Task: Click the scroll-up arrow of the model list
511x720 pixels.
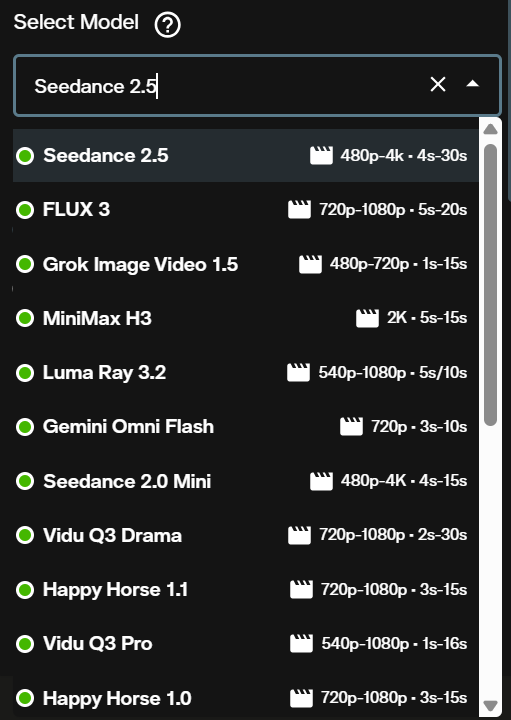Action: pos(490,129)
